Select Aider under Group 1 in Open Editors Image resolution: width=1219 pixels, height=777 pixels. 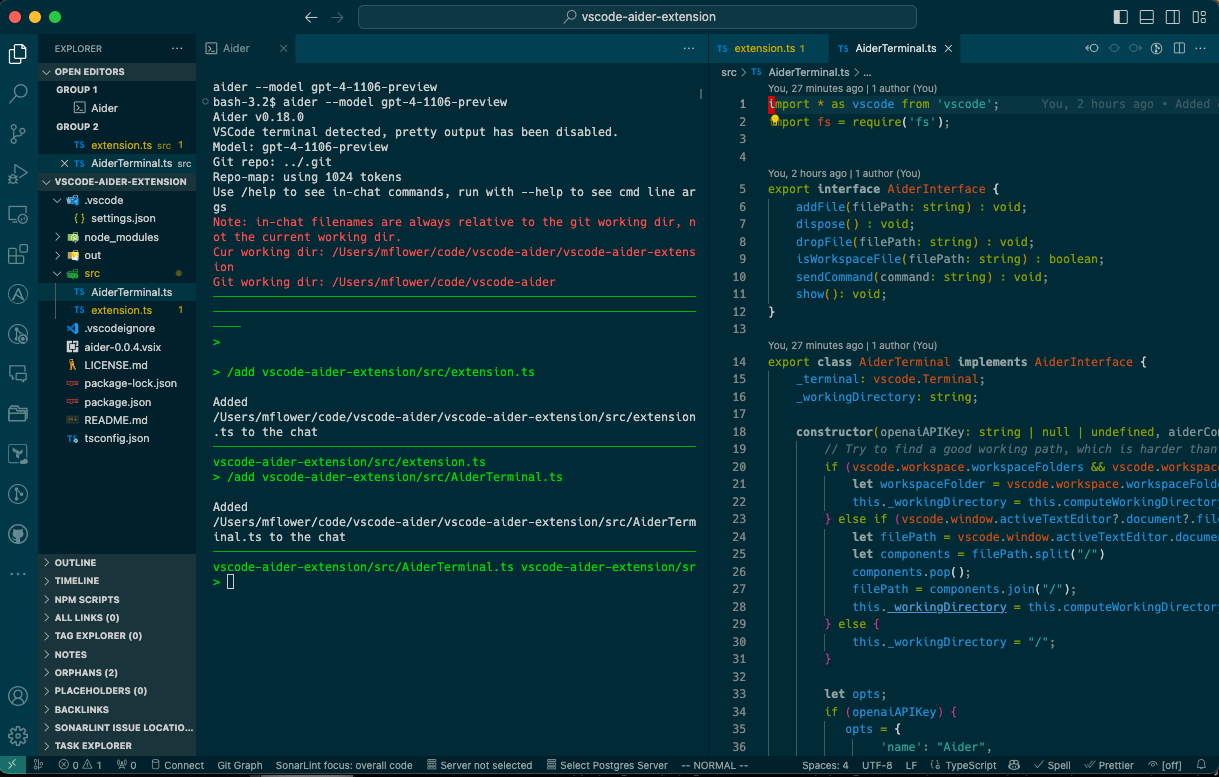point(117,108)
